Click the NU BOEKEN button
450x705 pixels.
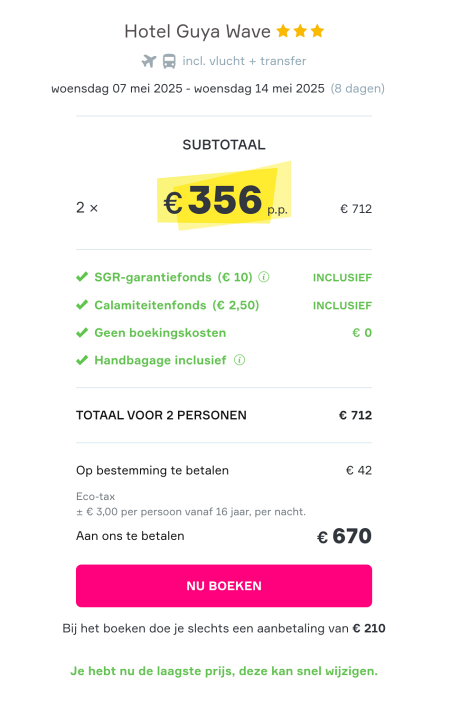pyautogui.click(x=224, y=586)
